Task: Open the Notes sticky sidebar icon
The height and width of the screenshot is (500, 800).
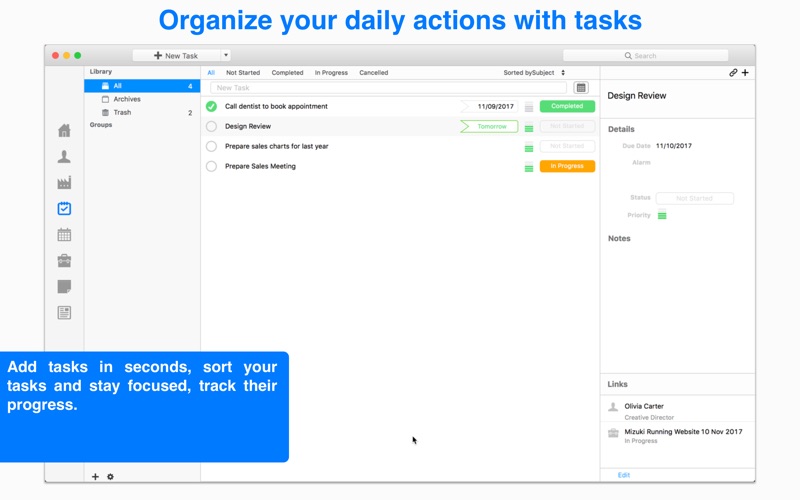Action: tap(64, 287)
